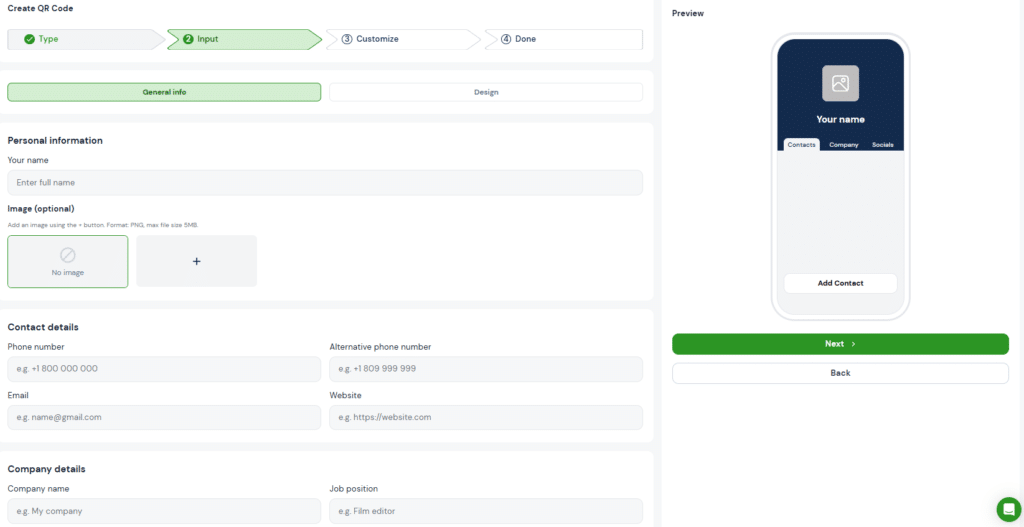
Task: Click the image placeholder in phone preview
Action: coord(840,84)
